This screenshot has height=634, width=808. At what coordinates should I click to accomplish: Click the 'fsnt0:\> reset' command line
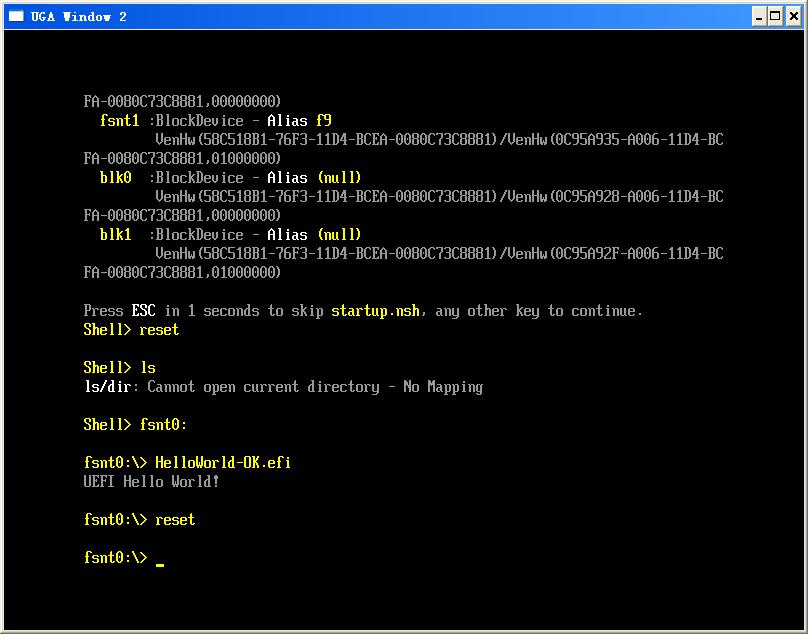click(x=139, y=520)
